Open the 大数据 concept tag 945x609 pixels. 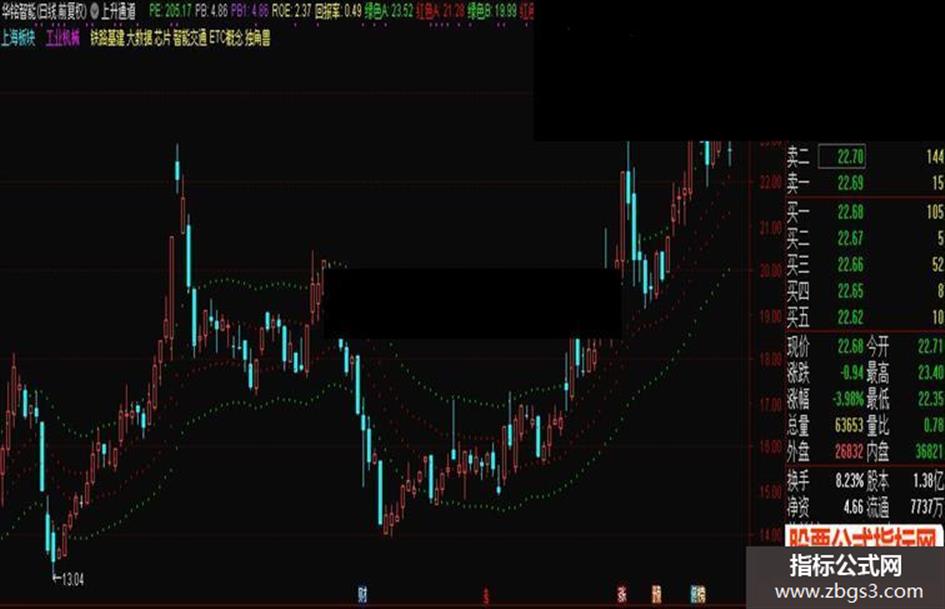[x=139, y=38]
